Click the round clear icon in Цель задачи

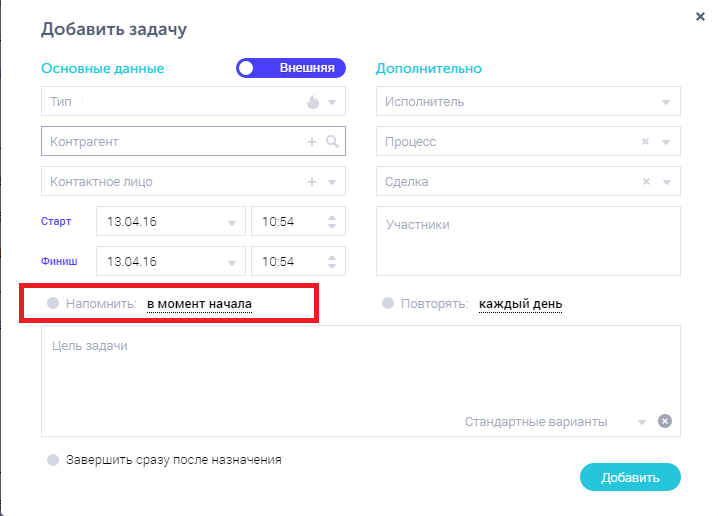tap(665, 422)
